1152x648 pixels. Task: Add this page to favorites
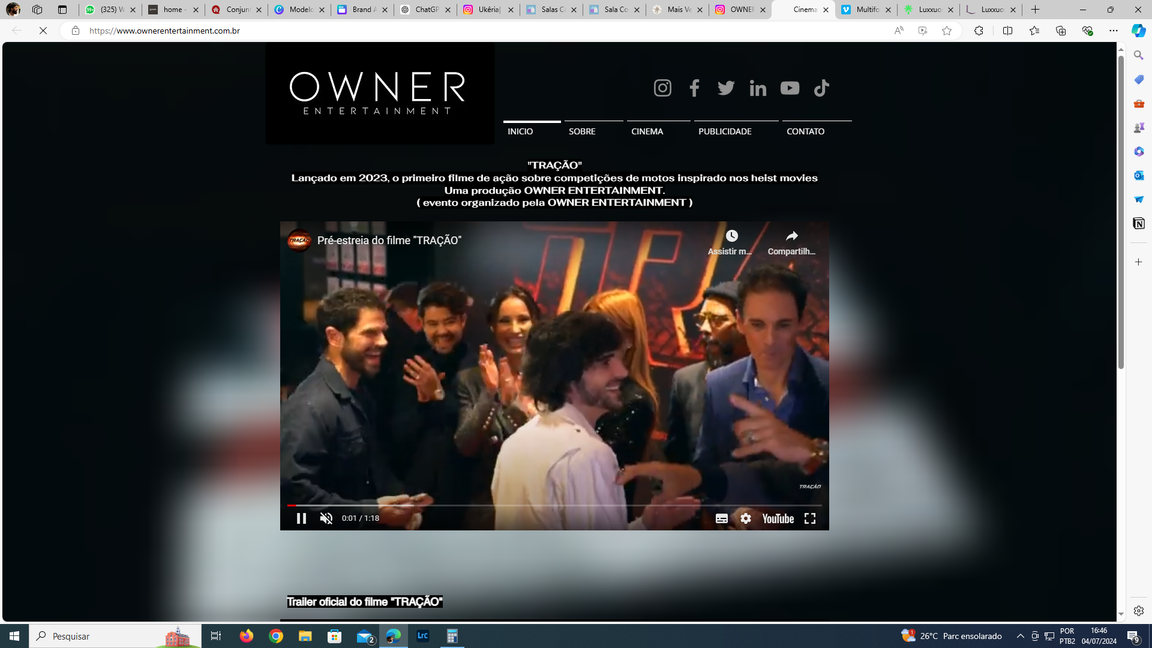pos(947,31)
